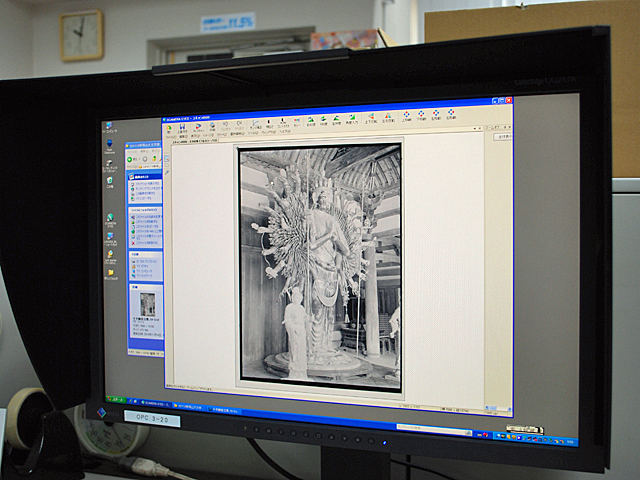
Task: Click the vertical flip icon
Action: (x=371, y=118)
